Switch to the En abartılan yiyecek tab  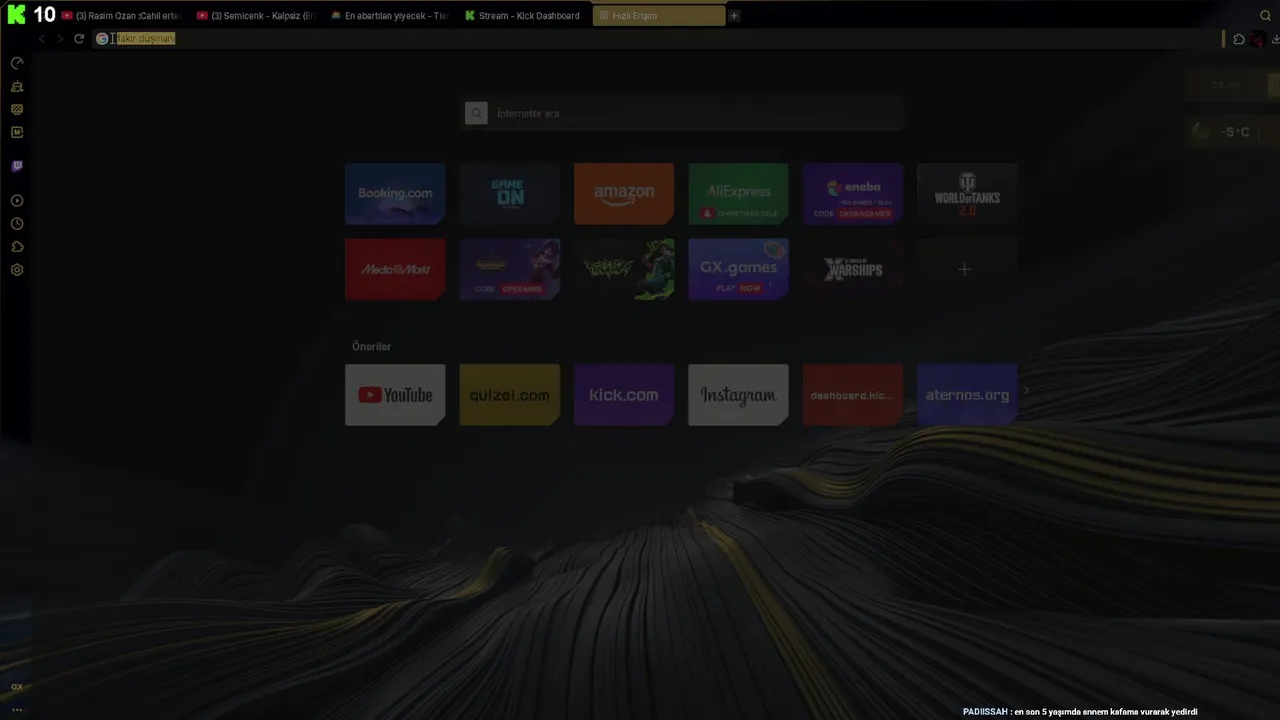coord(391,16)
